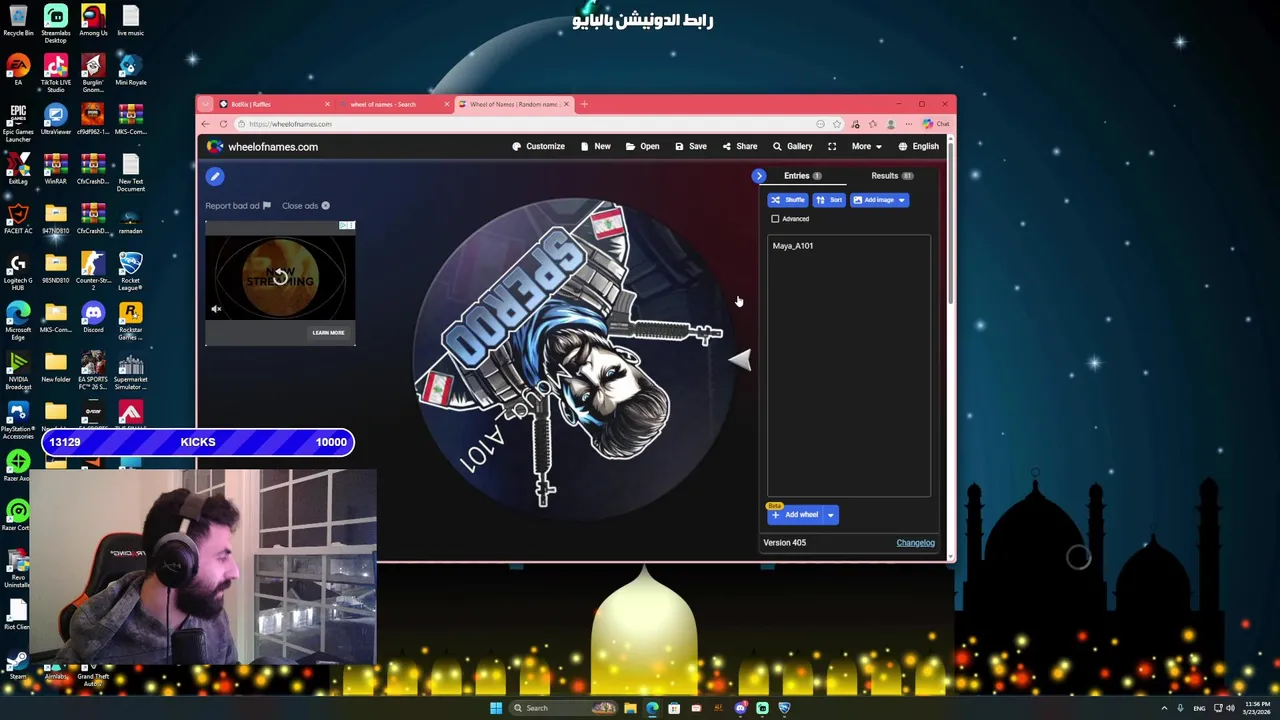Spin the Speroo wheel
Viewport: 1280px width, 720px height.
(x=572, y=360)
